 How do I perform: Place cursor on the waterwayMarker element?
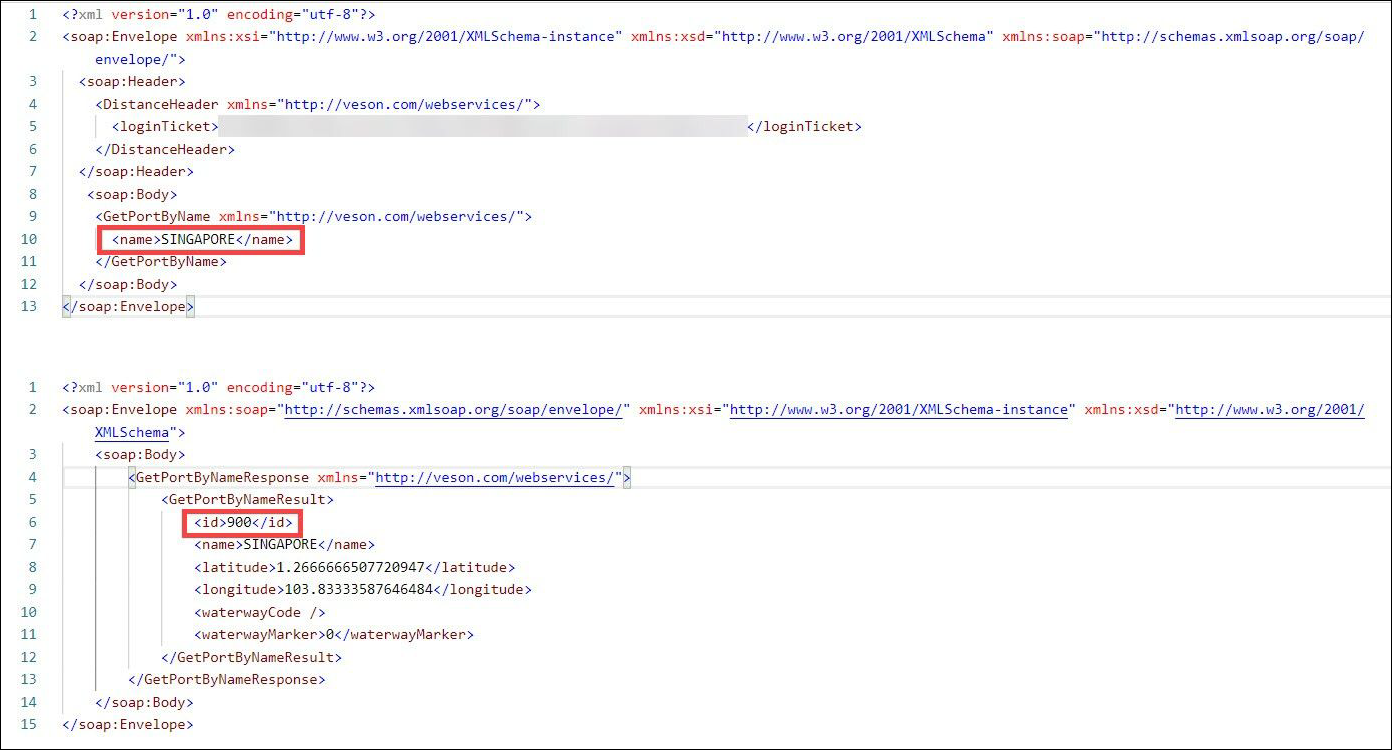(334, 635)
